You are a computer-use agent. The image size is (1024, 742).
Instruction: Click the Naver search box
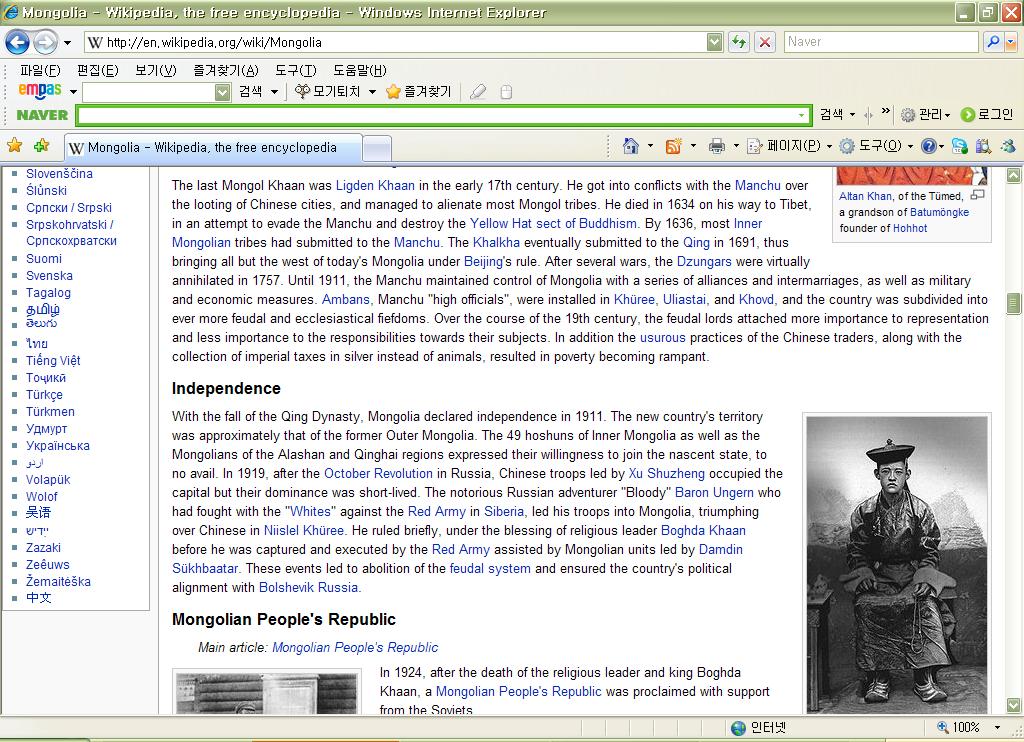coord(881,42)
